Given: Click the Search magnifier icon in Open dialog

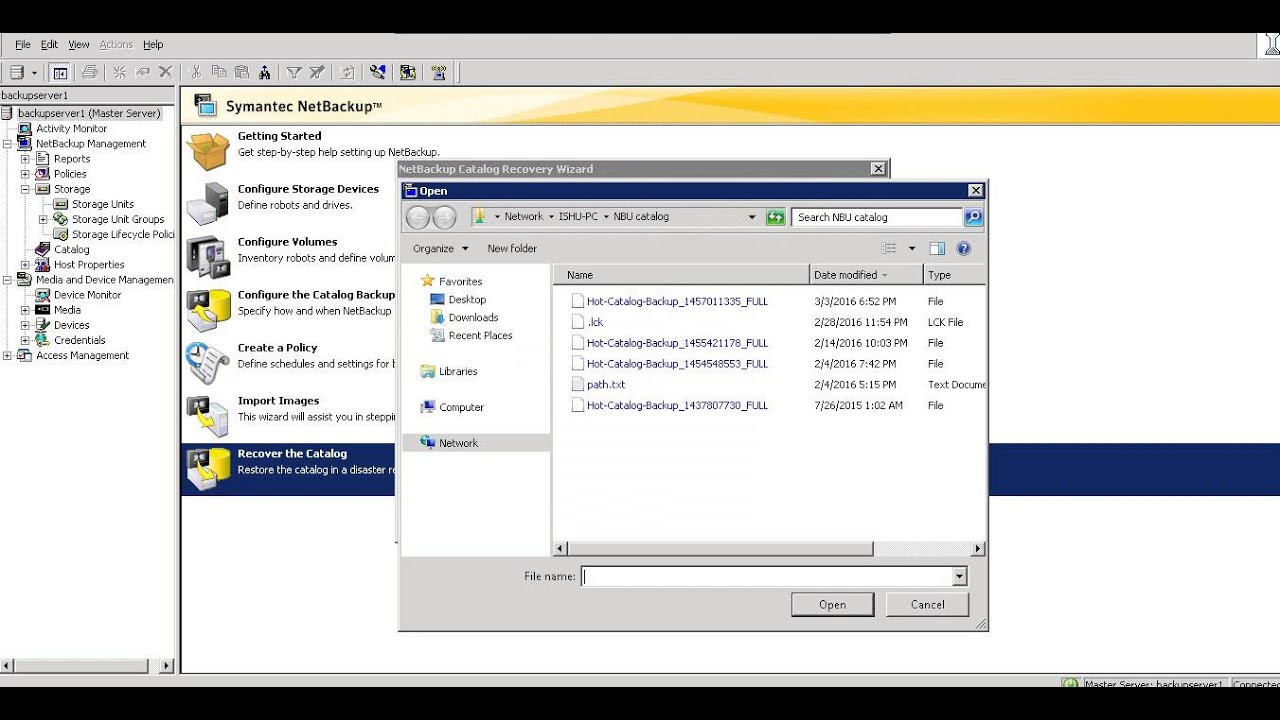Looking at the screenshot, I should coord(973,217).
